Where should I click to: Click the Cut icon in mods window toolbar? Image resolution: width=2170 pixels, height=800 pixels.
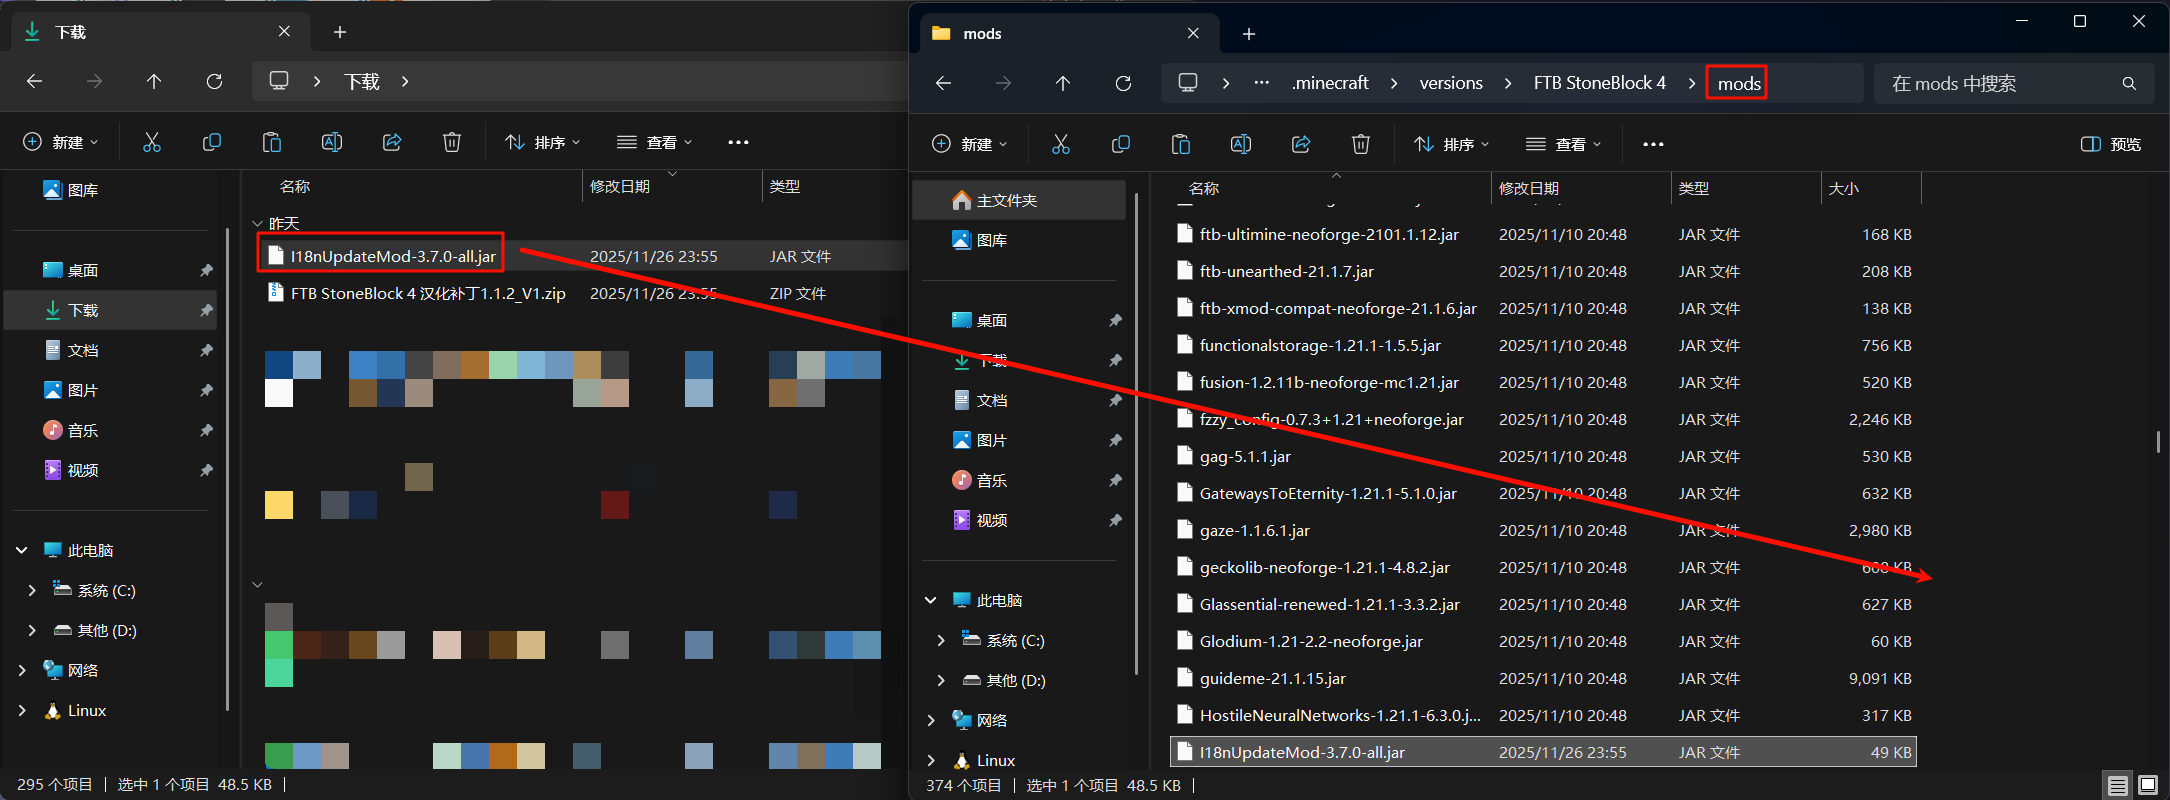pos(1061,144)
